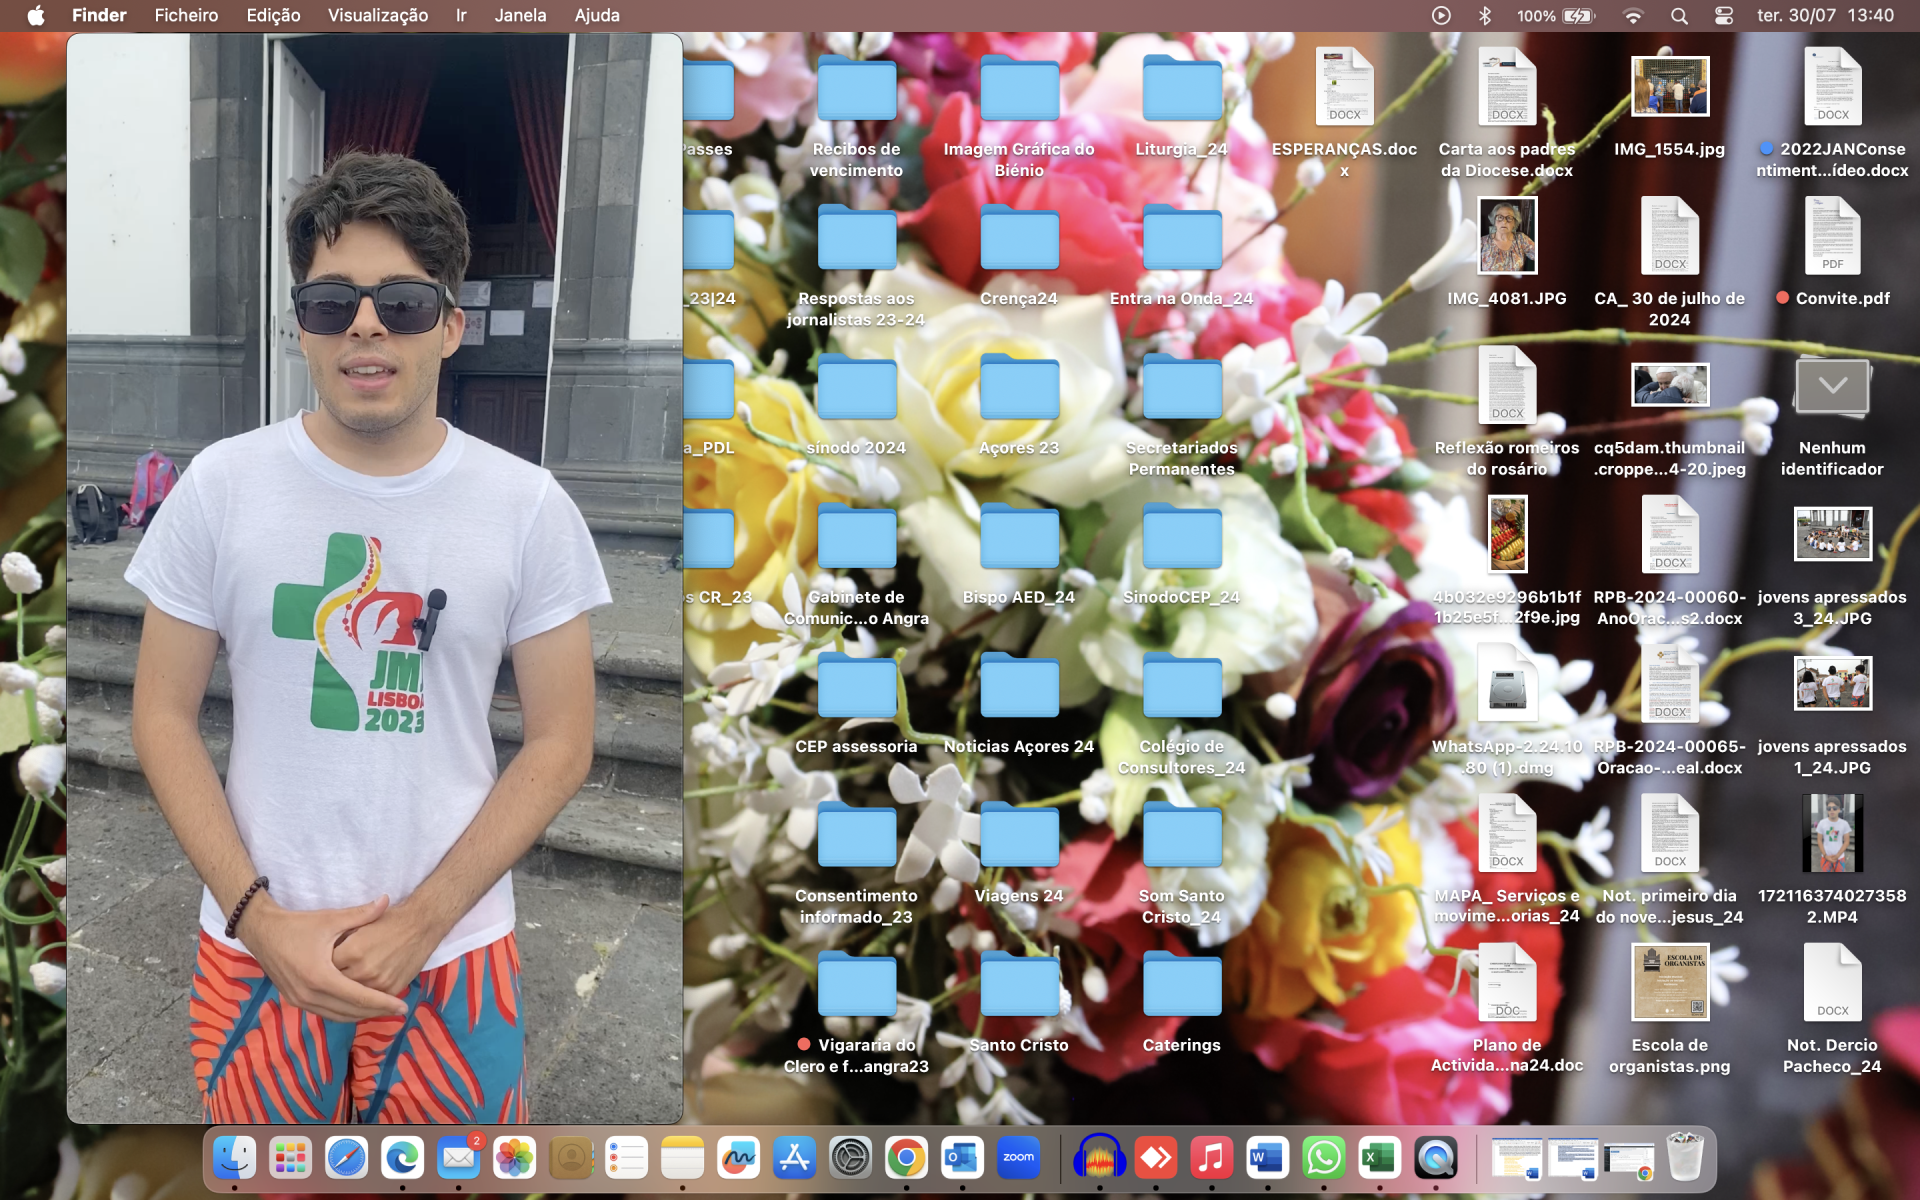Launch AnyDesk red icon in dock
This screenshot has height=1200, width=1920.
[1155, 1158]
